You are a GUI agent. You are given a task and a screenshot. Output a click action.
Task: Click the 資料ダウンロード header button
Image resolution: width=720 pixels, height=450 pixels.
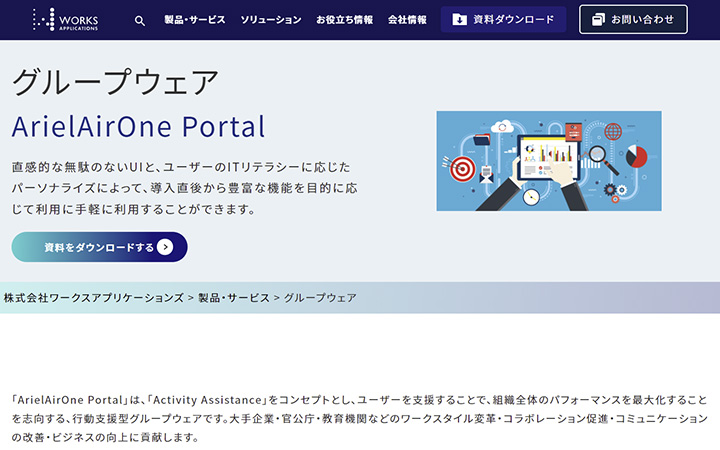pyautogui.click(x=503, y=19)
